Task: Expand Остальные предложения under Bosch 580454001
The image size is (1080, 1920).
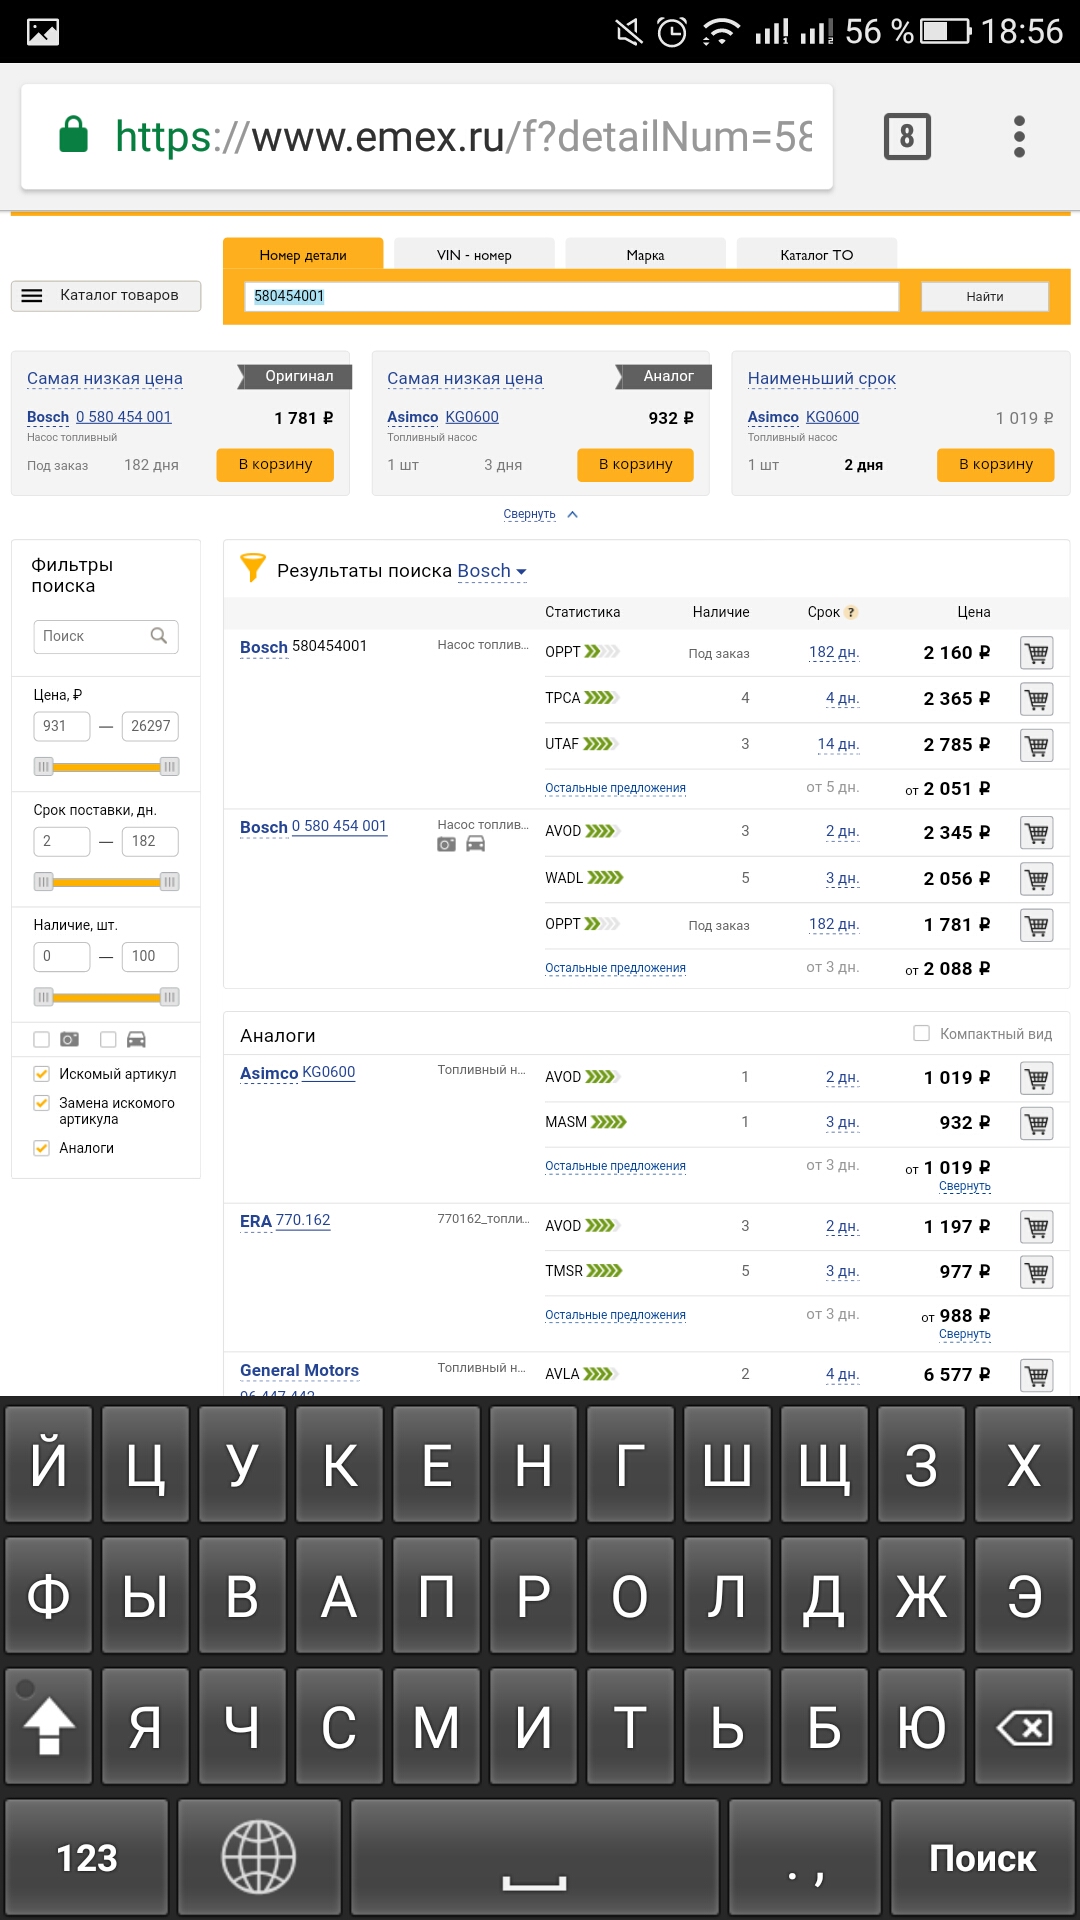Action: click(615, 788)
